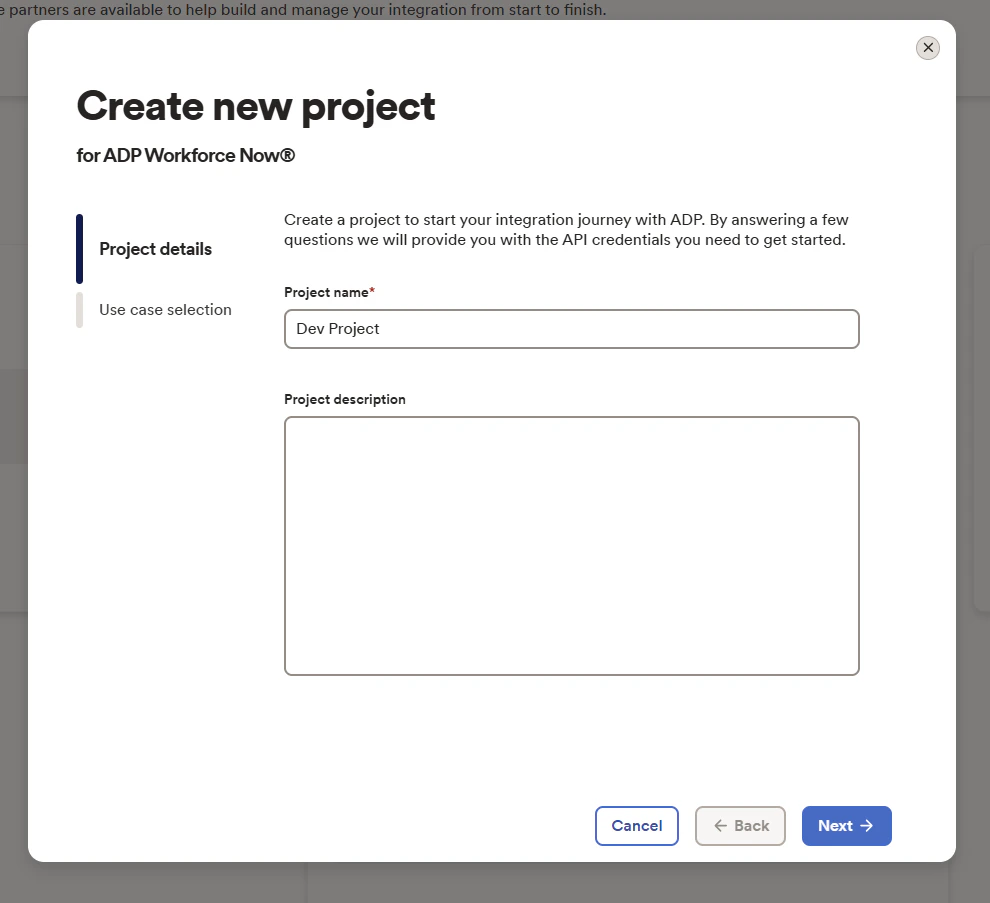This screenshot has width=990, height=903.
Task: Proceed by clicking the Next button
Action: pos(846,825)
